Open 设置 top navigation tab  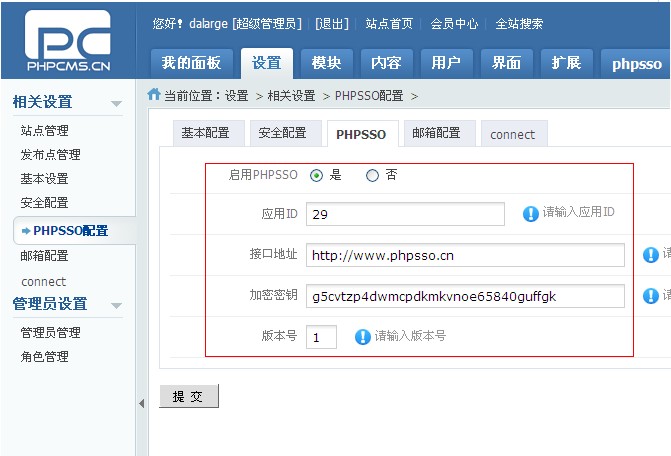tap(267, 63)
